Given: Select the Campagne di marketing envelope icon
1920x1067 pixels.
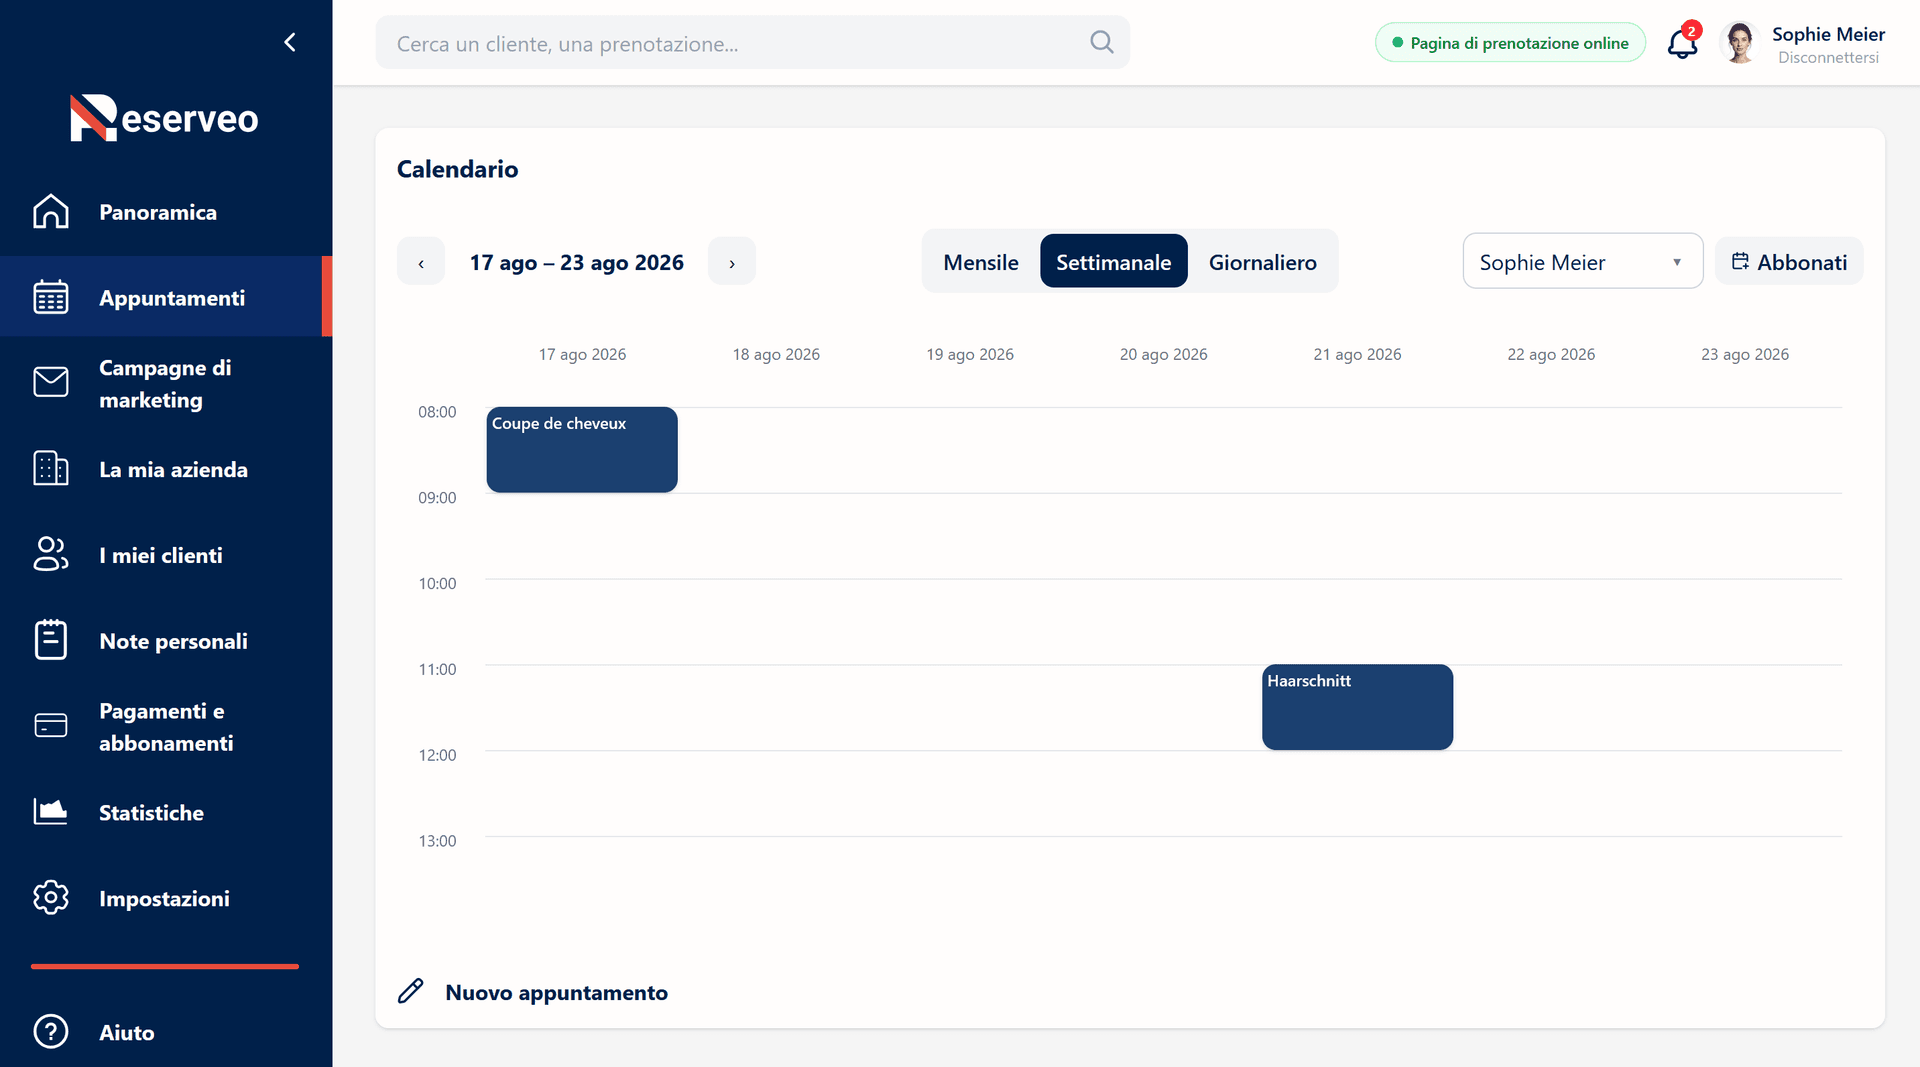Looking at the screenshot, I should point(51,382).
